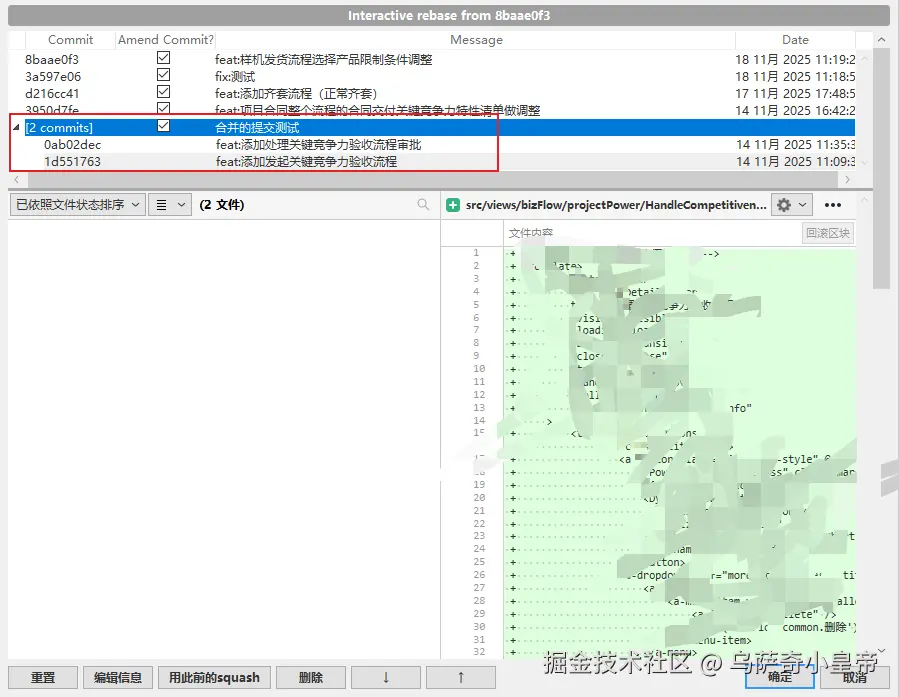
Task: Uncheck amend checkbox for d216cc41
Action: [164, 93]
